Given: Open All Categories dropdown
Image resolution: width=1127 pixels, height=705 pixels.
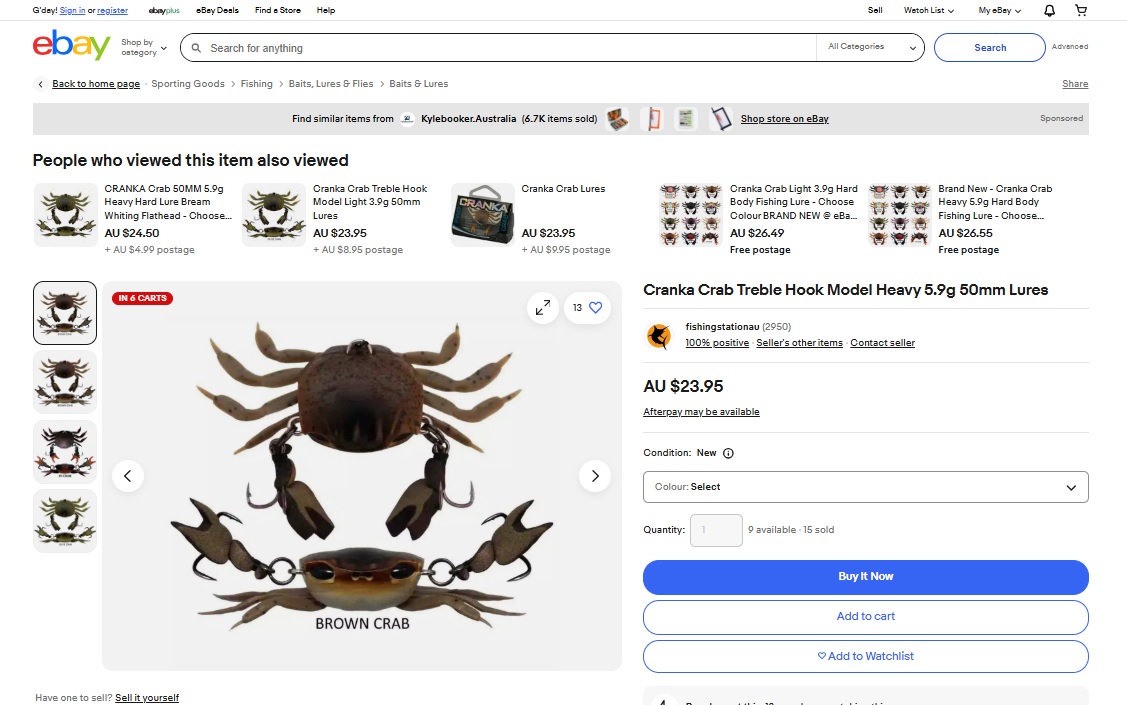Looking at the screenshot, I should (x=870, y=47).
